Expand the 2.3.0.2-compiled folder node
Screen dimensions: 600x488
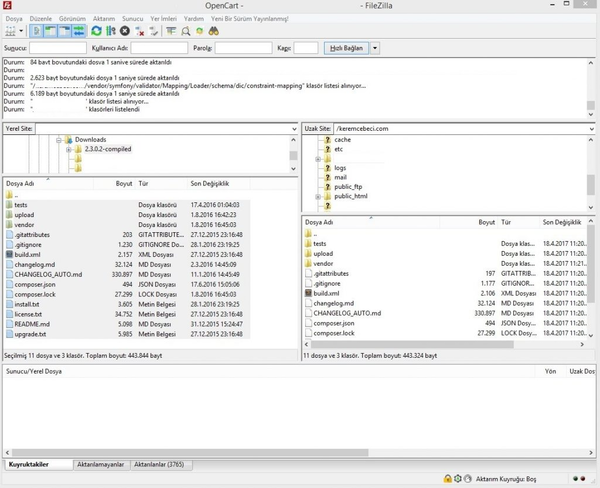pyautogui.click(x=68, y=150)
